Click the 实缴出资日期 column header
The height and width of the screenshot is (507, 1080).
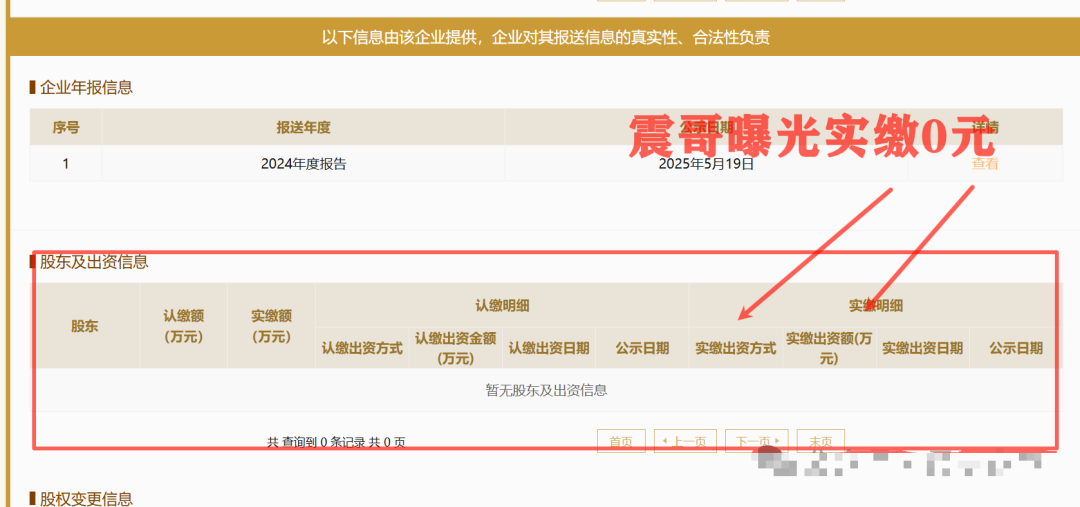coord(922,348)
